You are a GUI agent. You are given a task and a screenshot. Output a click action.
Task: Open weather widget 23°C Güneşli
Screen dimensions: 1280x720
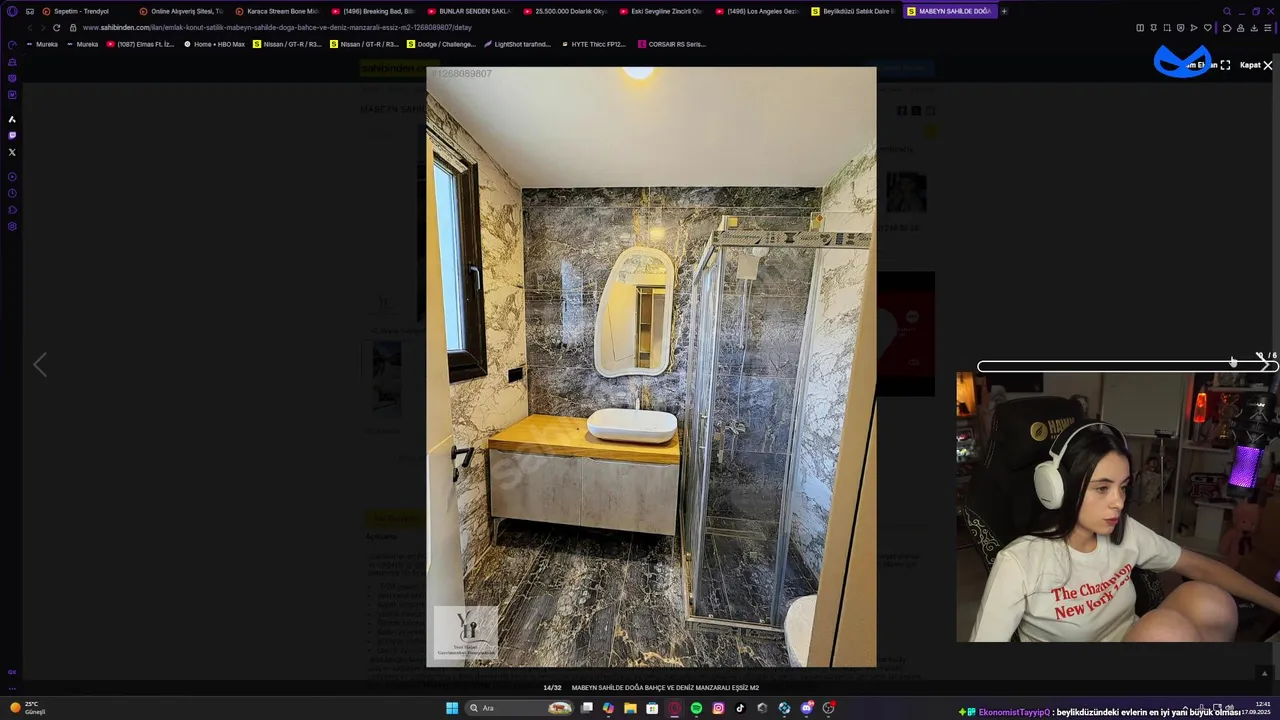(x=28, y=707)
